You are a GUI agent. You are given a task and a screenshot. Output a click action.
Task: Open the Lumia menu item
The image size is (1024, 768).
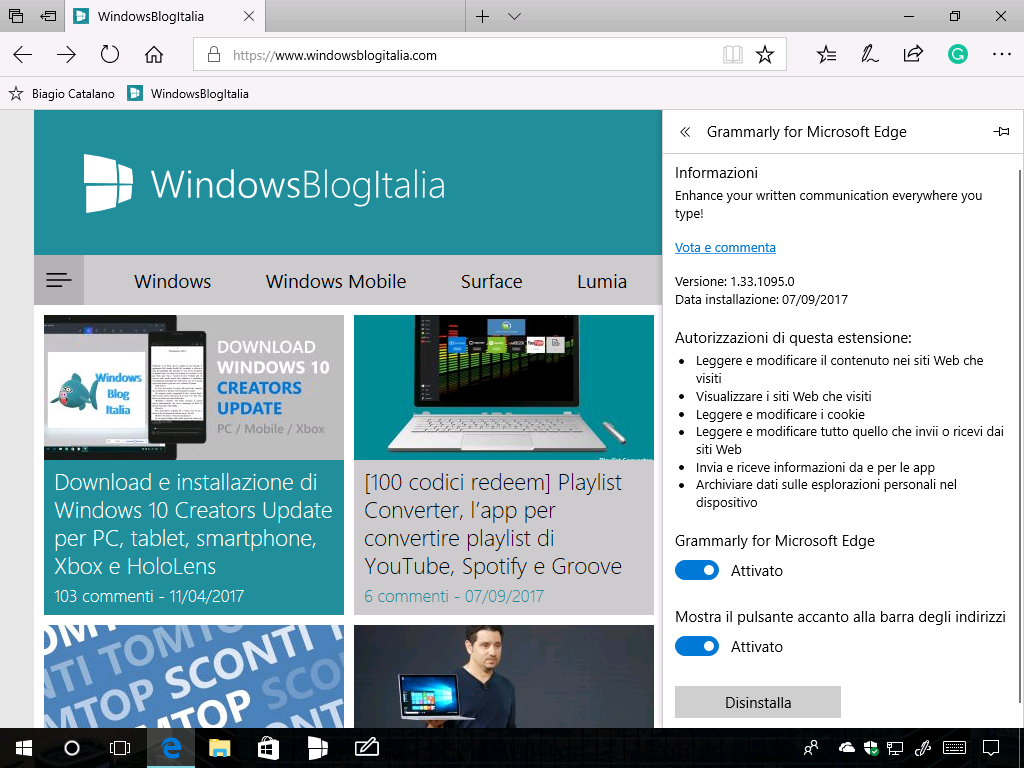(601, 281)
